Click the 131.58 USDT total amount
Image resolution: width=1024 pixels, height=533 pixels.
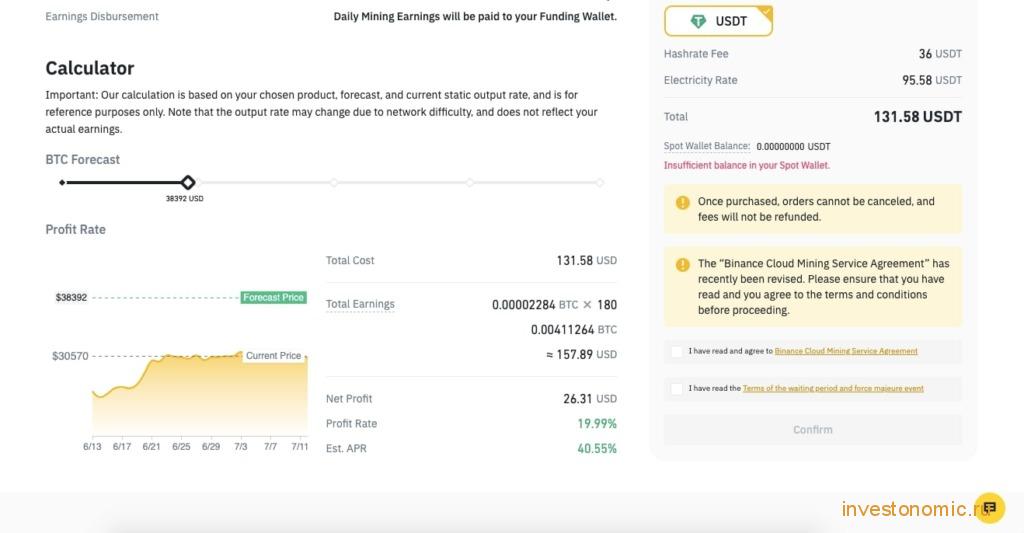[x=918, y=117]
